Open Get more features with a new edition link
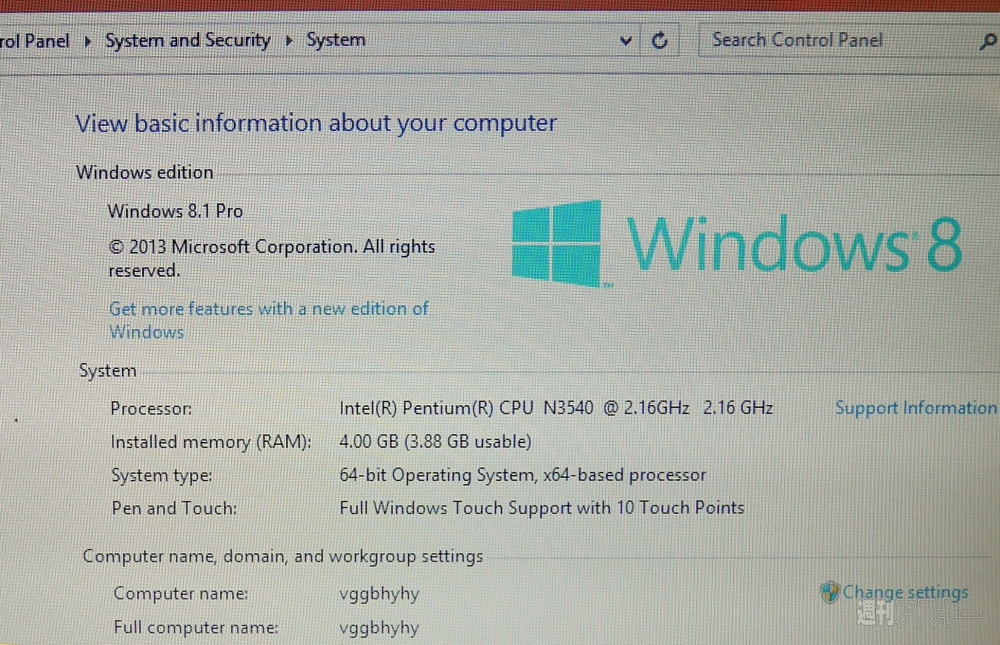The image size is (1000, 645). (268, 320)
